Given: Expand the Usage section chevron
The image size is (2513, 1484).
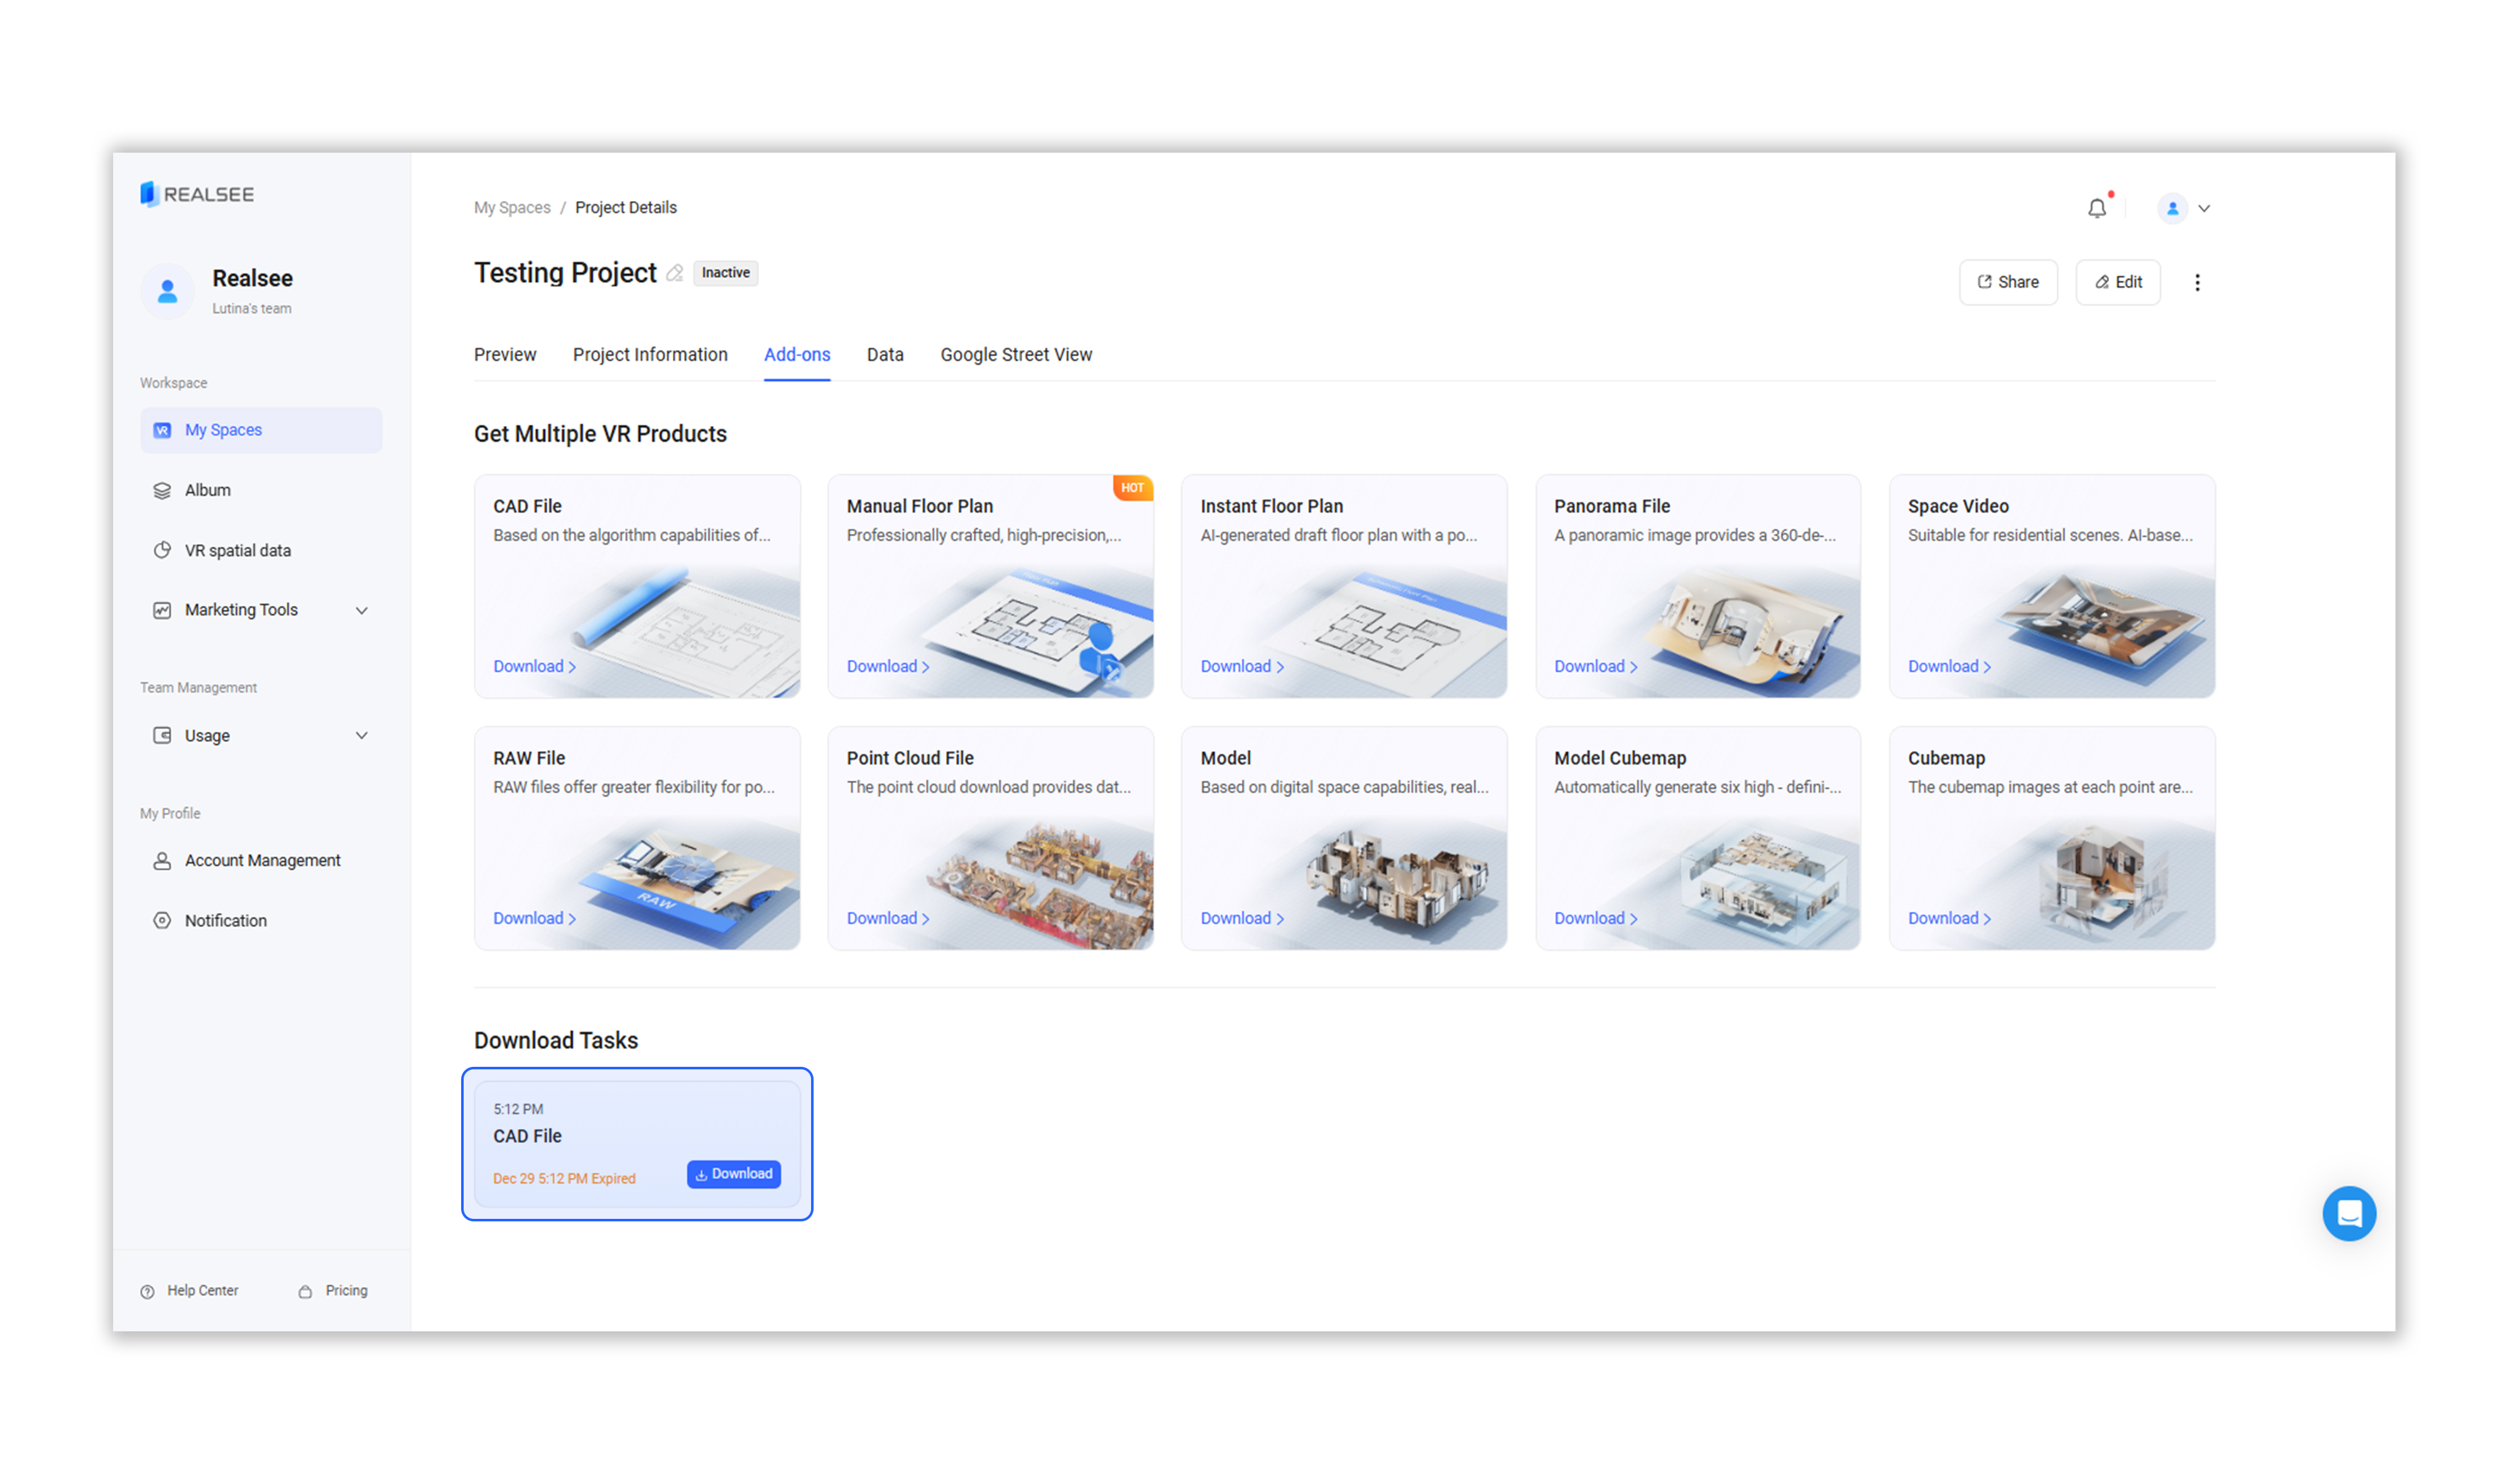Looking at the screenshot, I should point(361,735).
